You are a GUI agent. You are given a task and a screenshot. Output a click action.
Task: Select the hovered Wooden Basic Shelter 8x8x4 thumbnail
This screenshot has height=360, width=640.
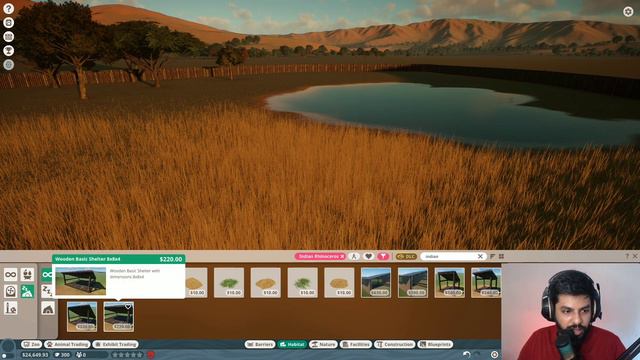118,317
